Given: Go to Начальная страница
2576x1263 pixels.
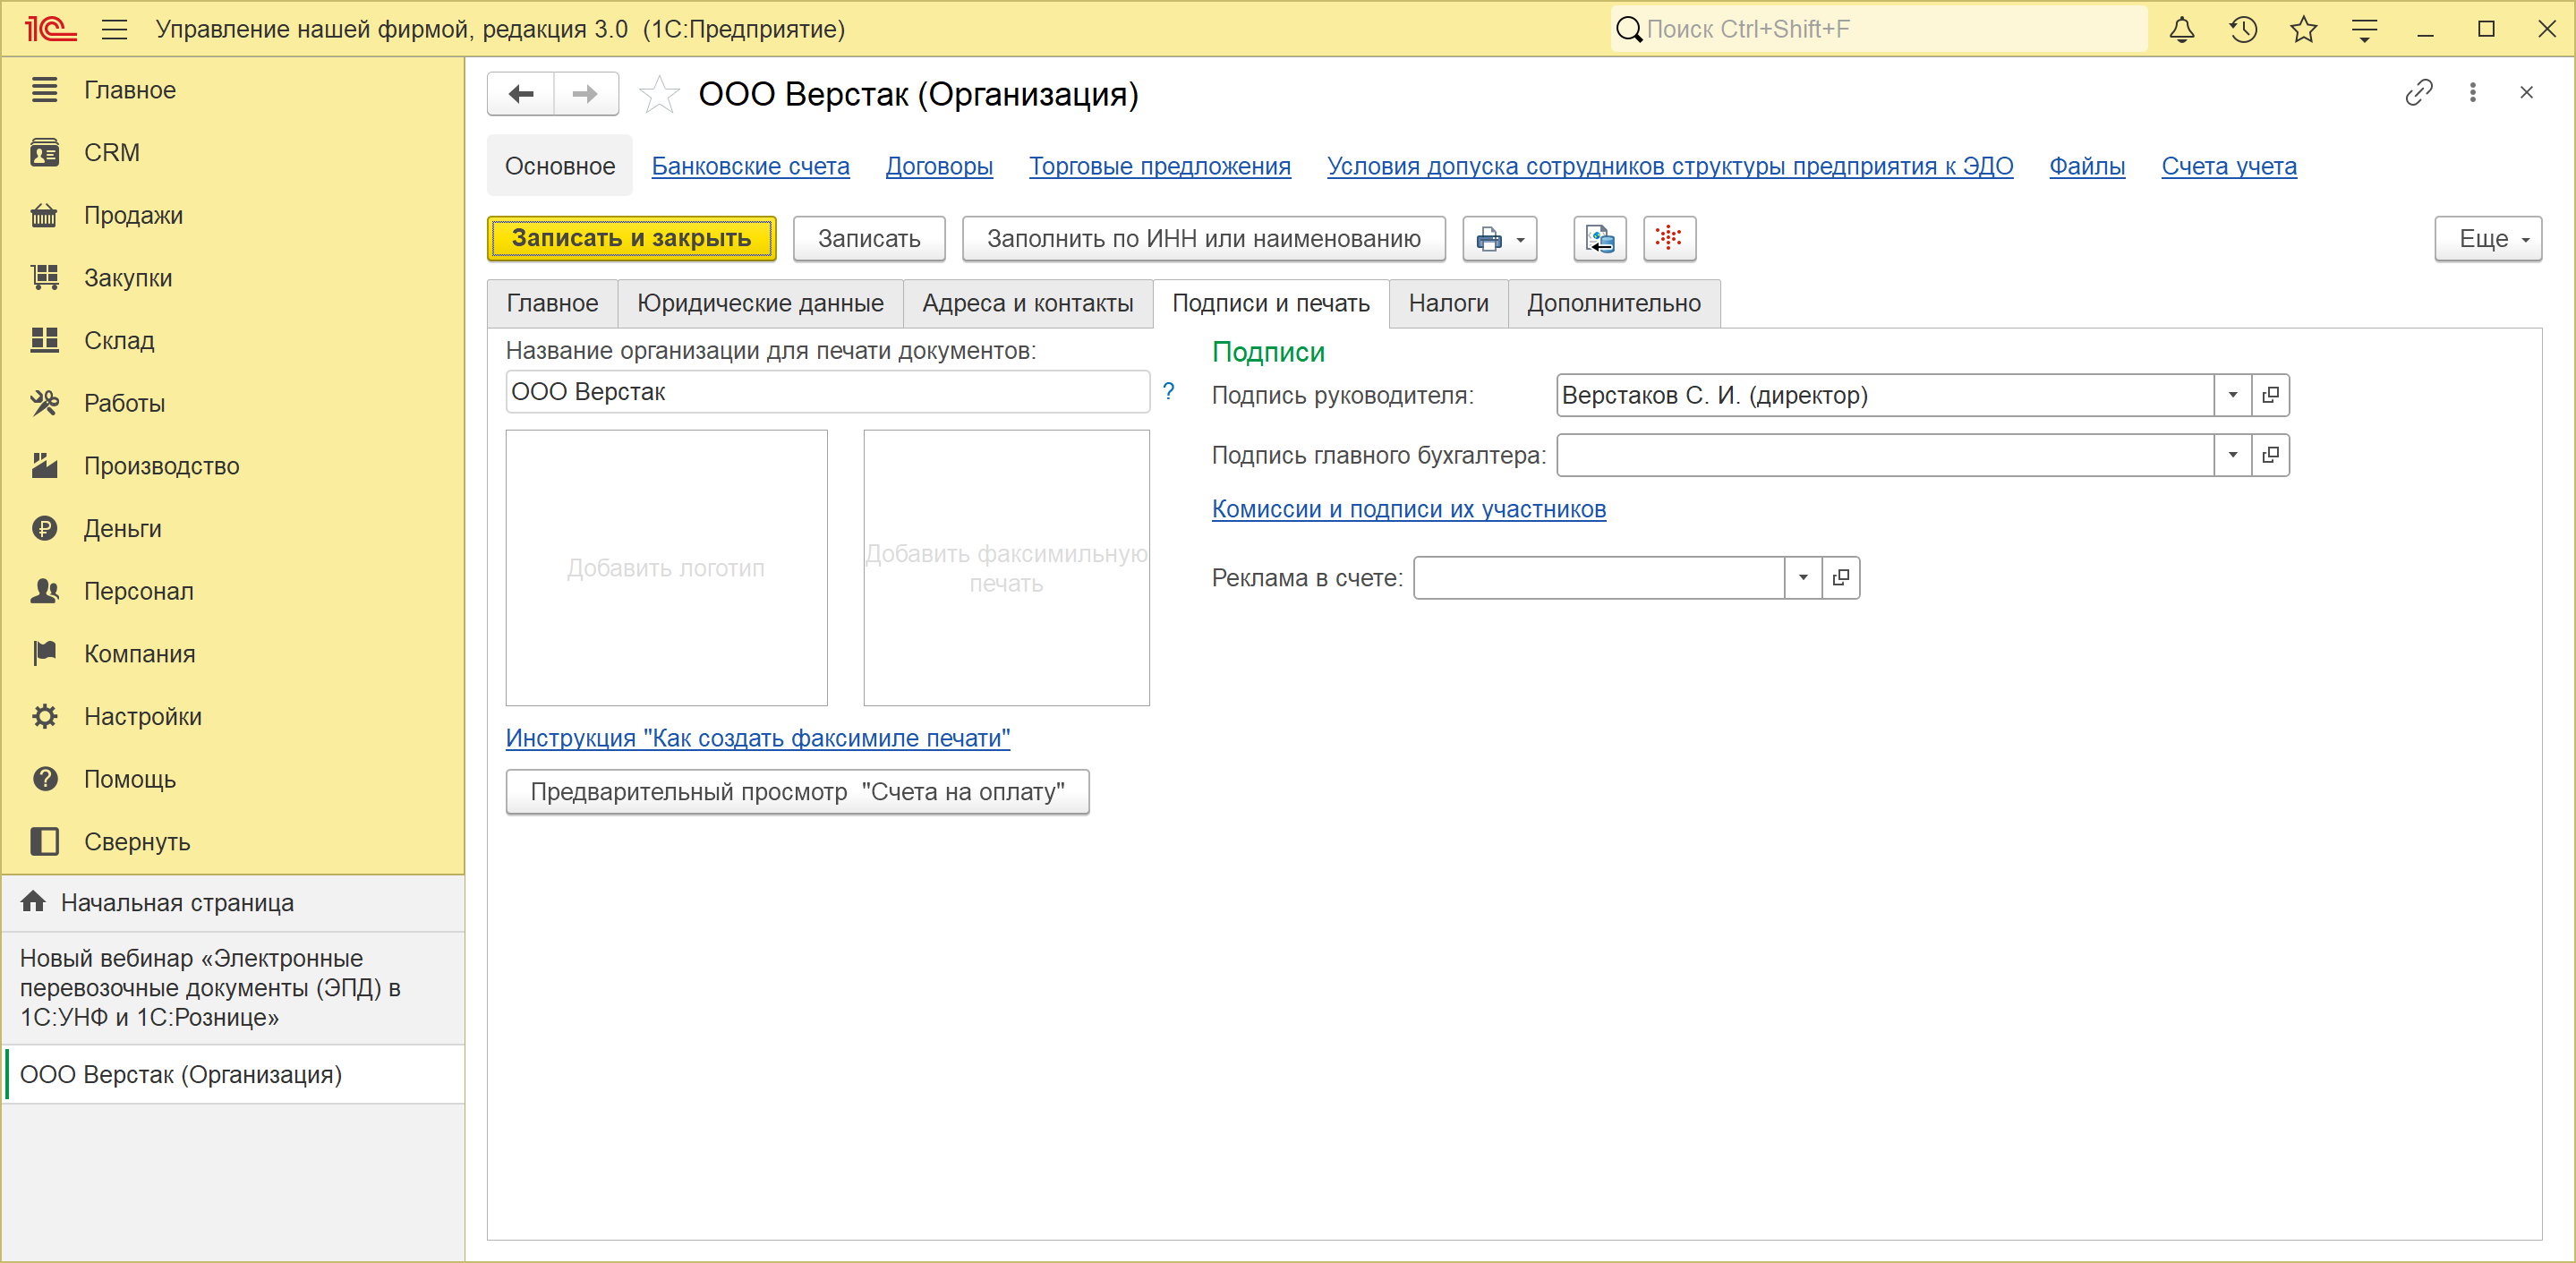Looking at the screenshot, I should (233, 903).
